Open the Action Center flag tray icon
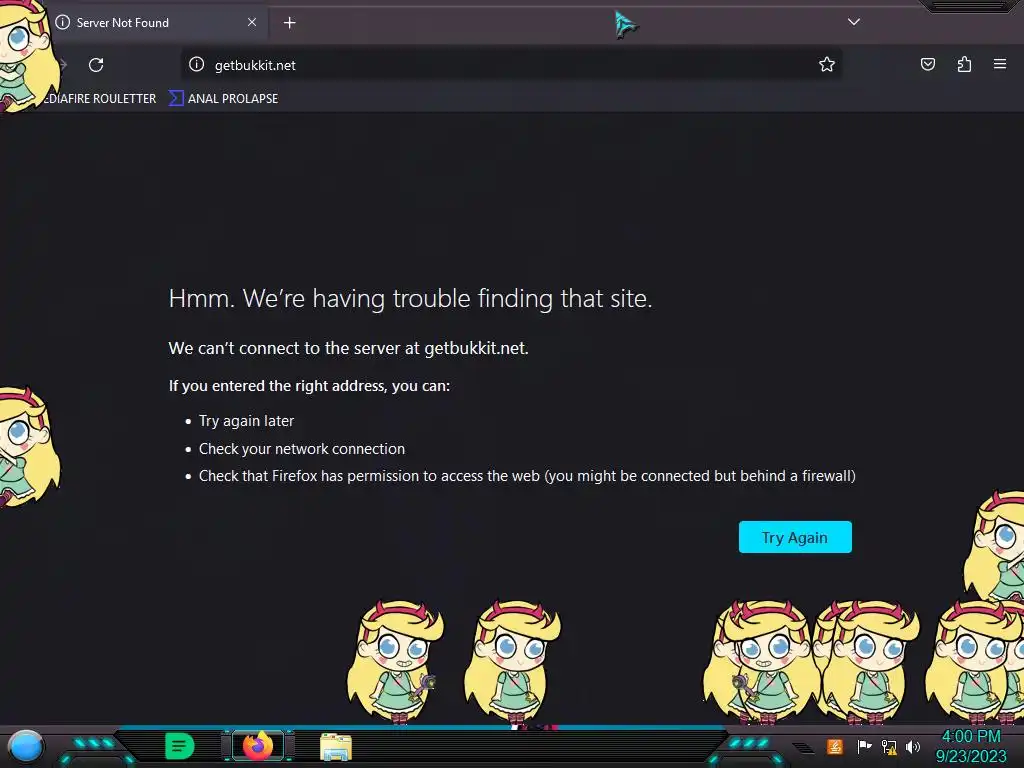The width and height of the screenshot is (1024, 768). coord(864,746)
